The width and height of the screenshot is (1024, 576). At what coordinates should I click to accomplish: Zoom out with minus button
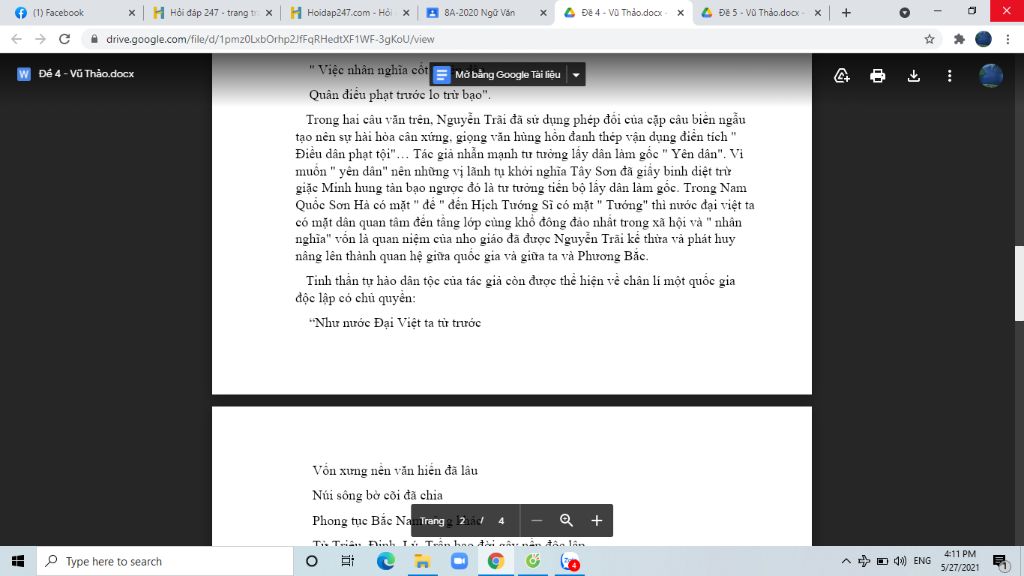tap(536, 520)
